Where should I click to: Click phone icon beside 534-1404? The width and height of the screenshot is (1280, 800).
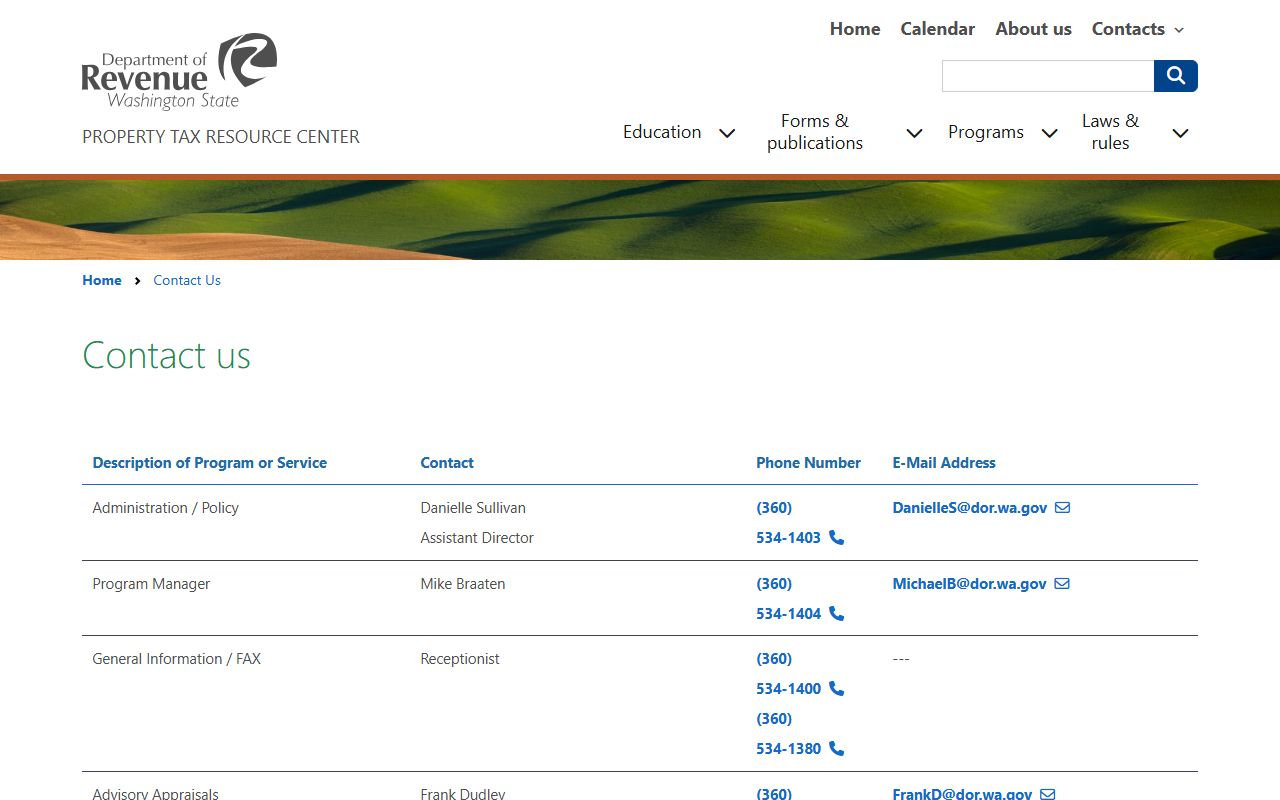[836, 614]
